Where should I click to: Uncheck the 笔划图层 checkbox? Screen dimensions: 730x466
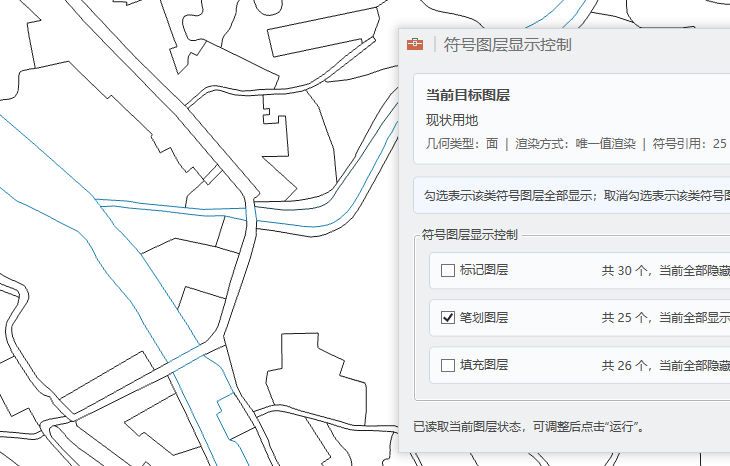(448, 318)
